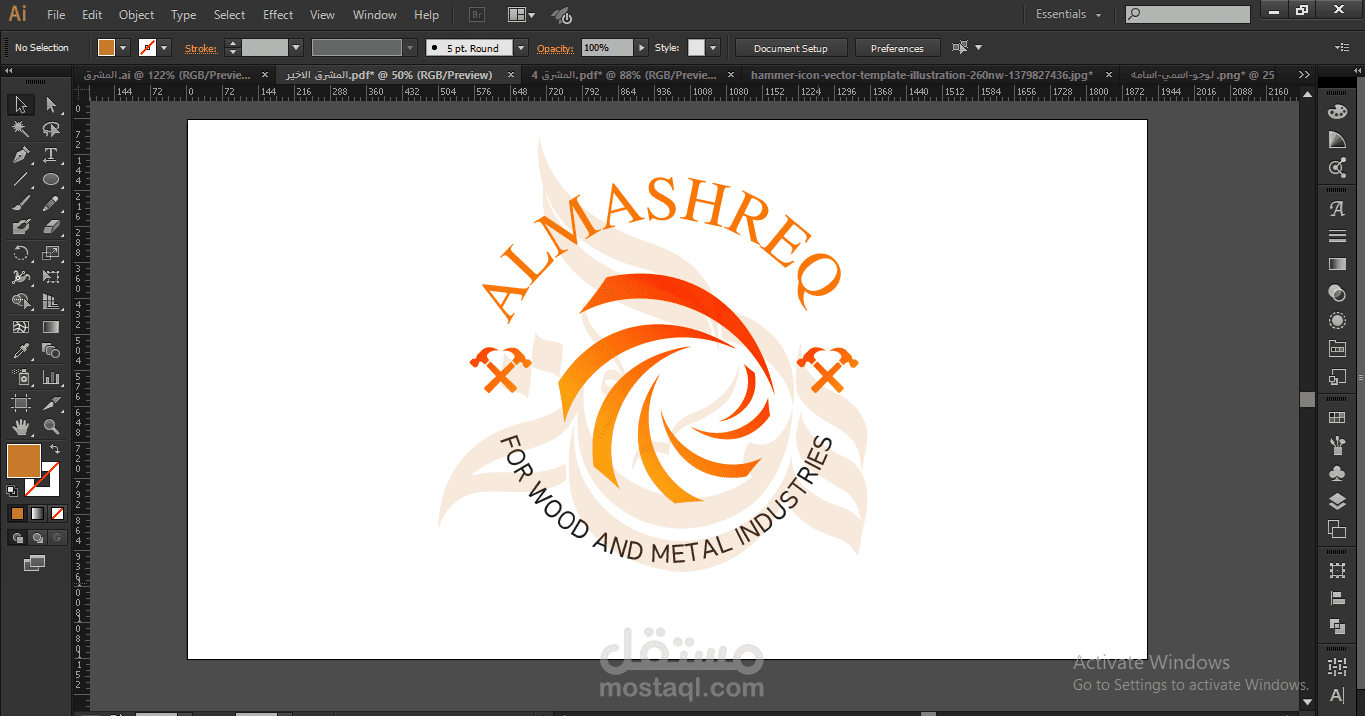Select the Pen tool
The height and width of the screenshot is (716, 1365).
(20, 155)
